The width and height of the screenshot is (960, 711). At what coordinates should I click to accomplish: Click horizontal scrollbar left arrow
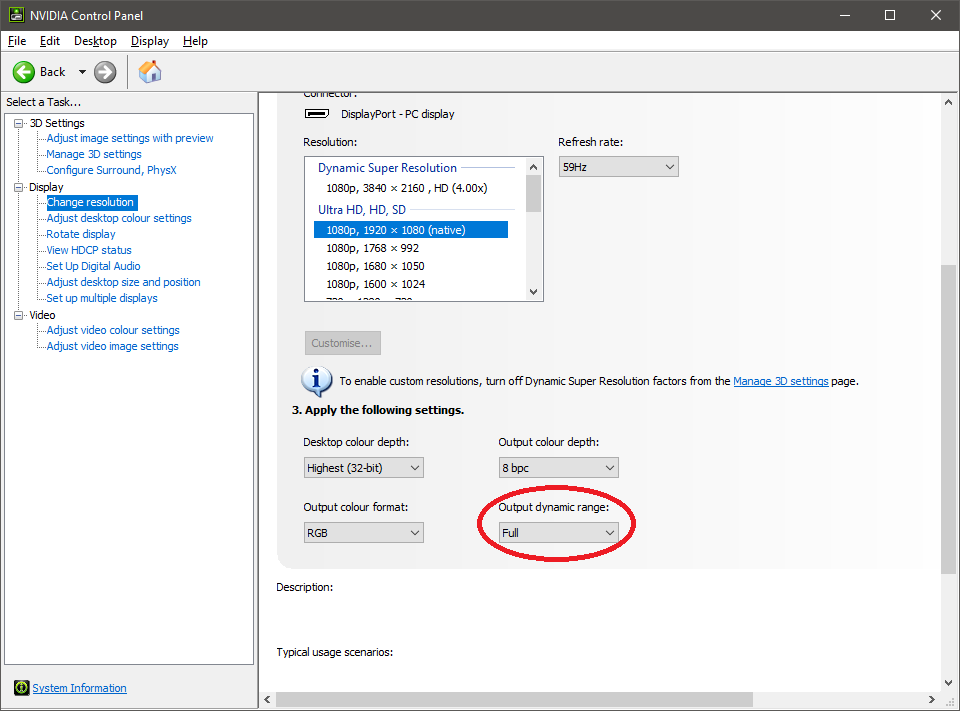(x=267, y=699)
